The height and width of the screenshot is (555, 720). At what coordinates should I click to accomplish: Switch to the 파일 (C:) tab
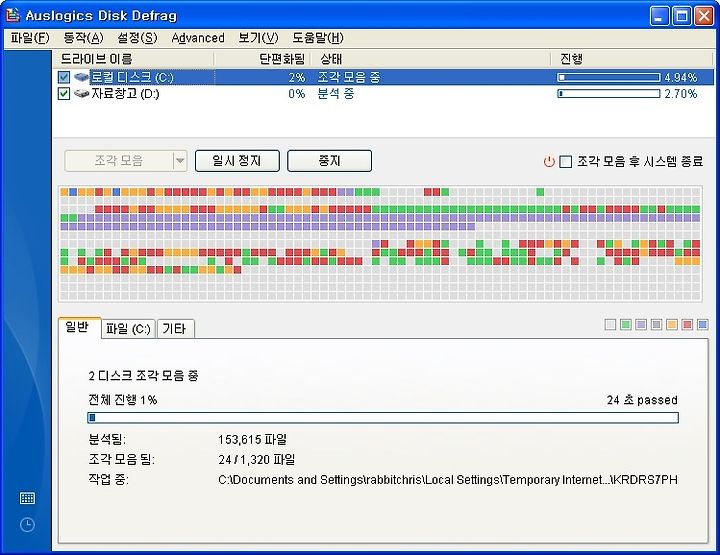point(128,329)
